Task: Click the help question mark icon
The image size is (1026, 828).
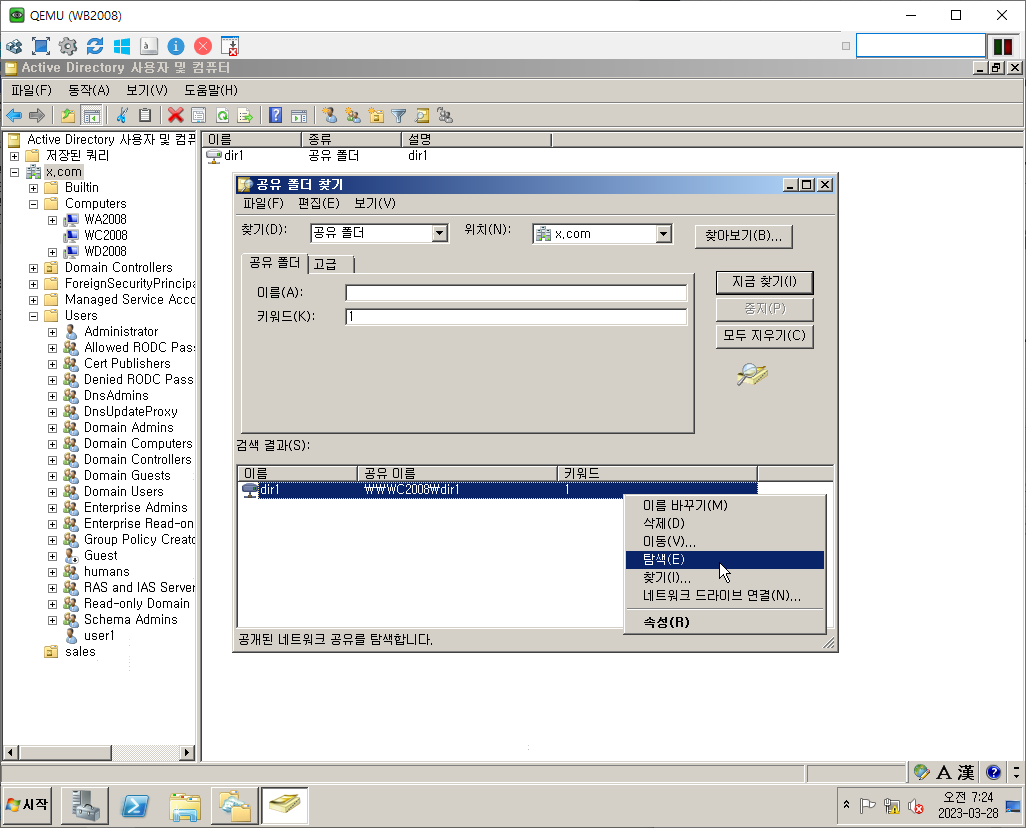Action: (275, 116)
